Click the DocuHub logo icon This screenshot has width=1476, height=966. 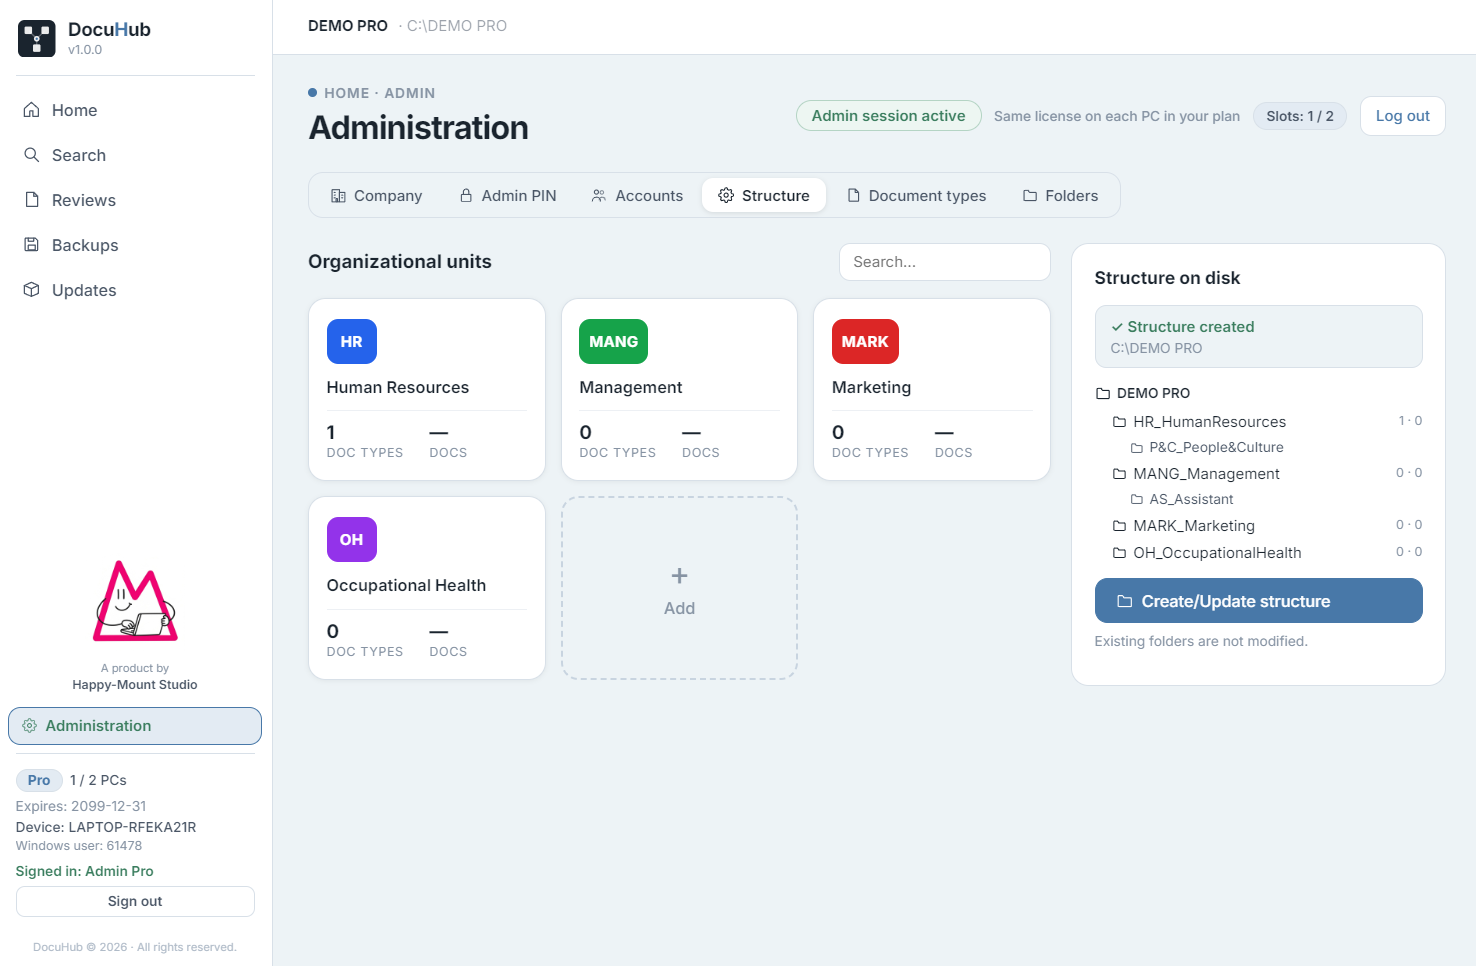click(37, 38)
